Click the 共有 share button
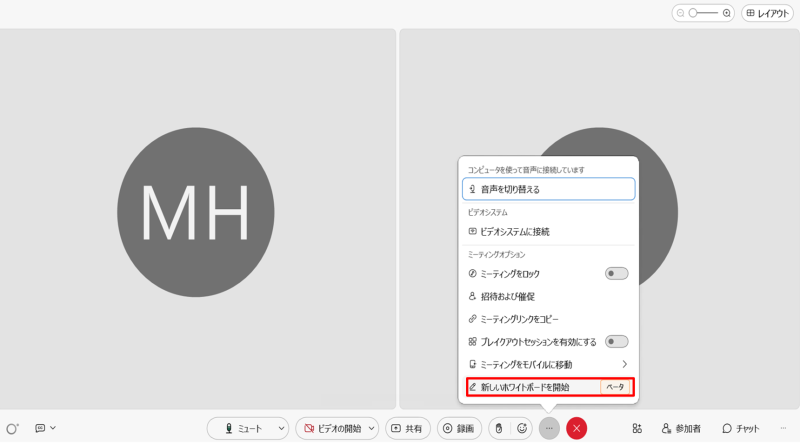Image resolution: width=800 pixels, height=445 pixels. (407, 428)
